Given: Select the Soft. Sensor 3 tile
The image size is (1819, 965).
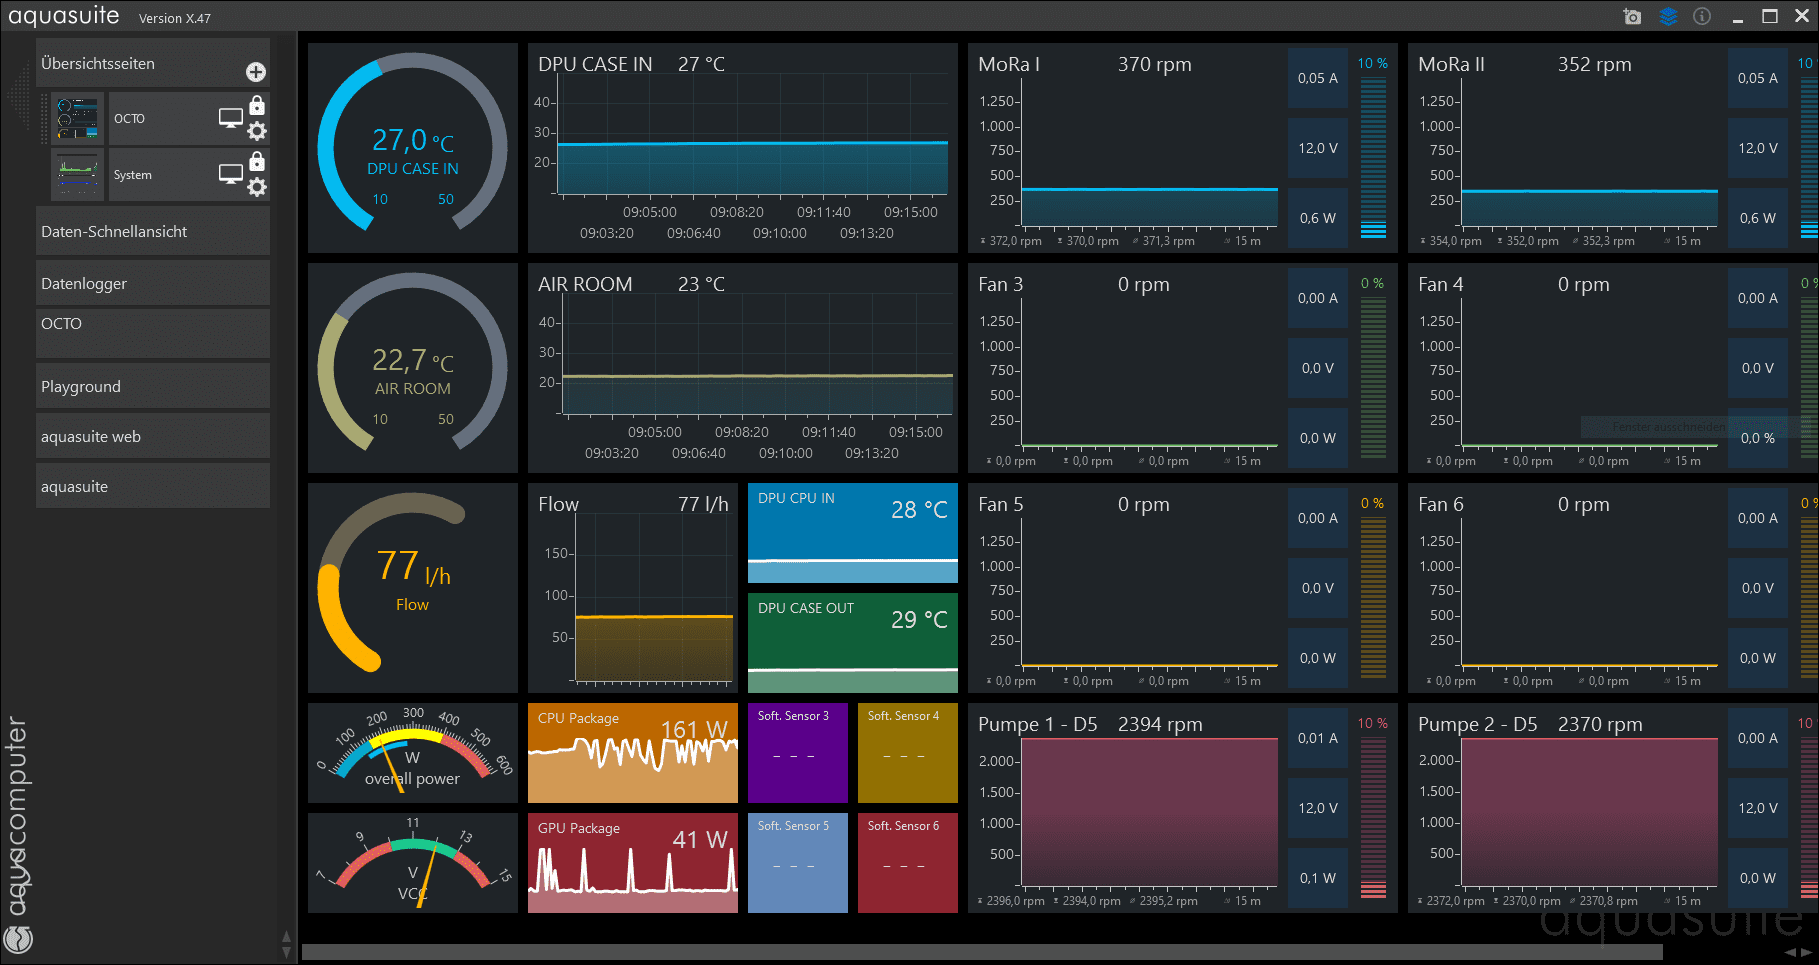Looking at the screenshot, I should pos(798,753).
